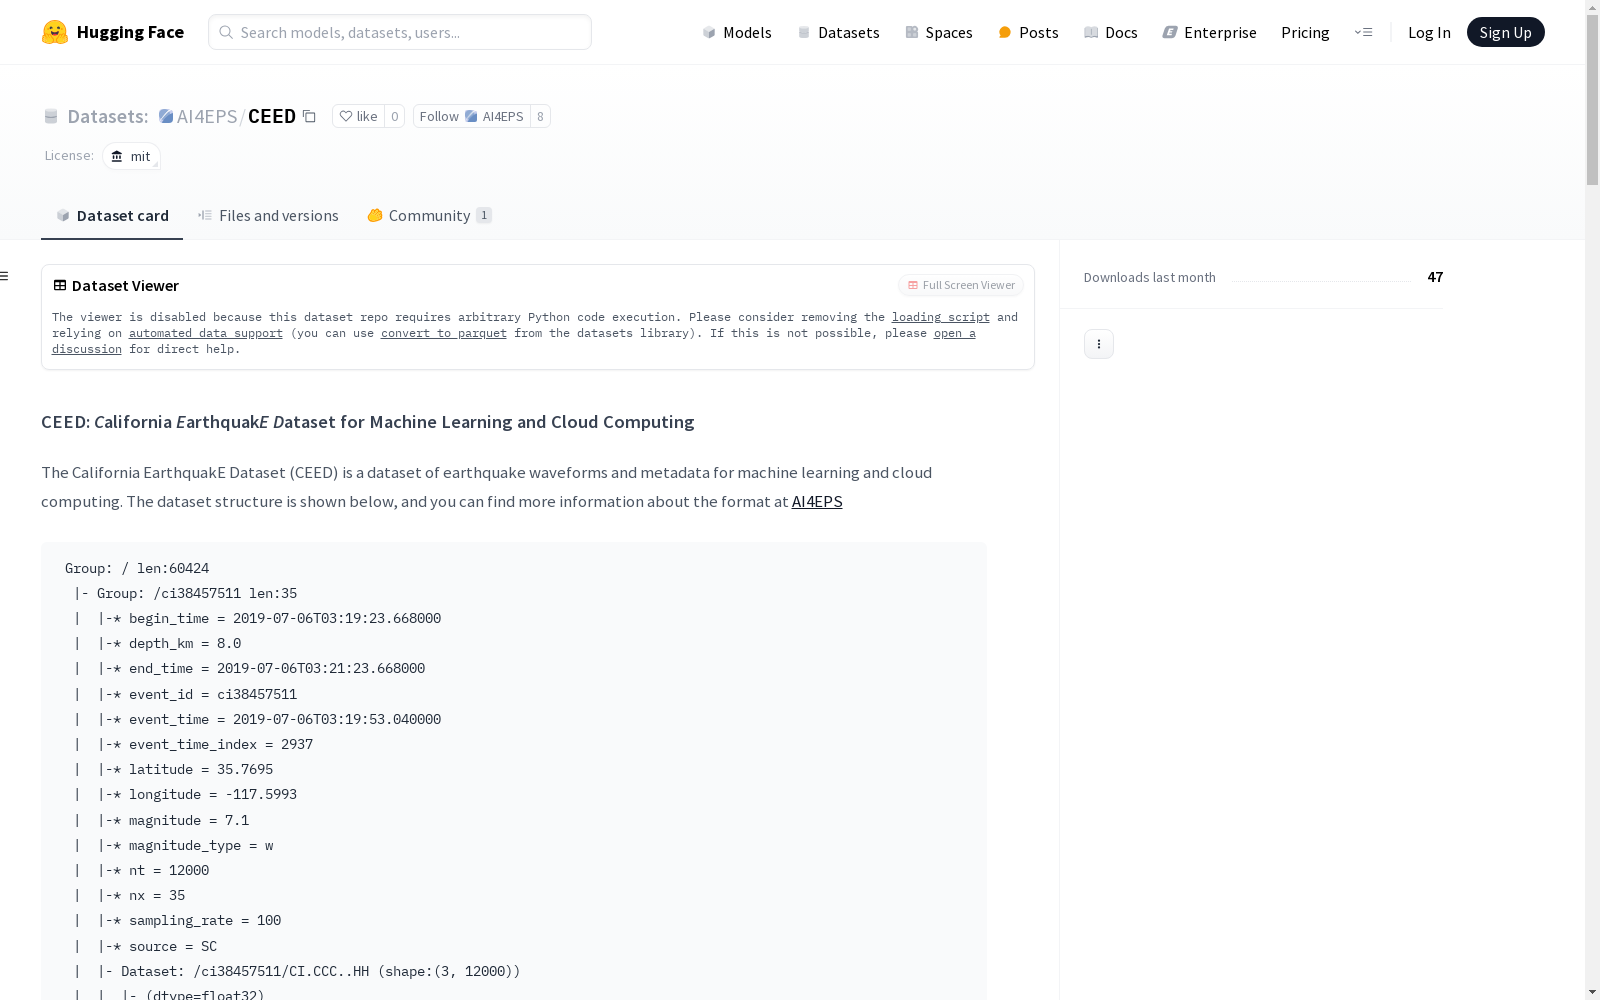Open the Models page

click(x=737, y=32)
